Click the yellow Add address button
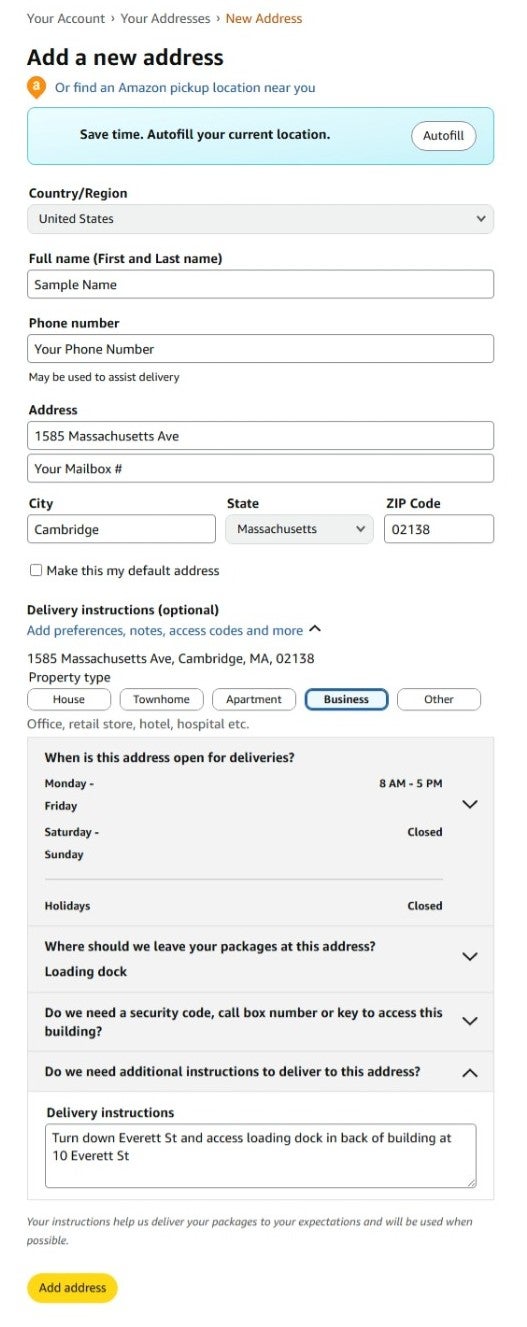This screenshot has width=527, height=1327. (72, 1288)
